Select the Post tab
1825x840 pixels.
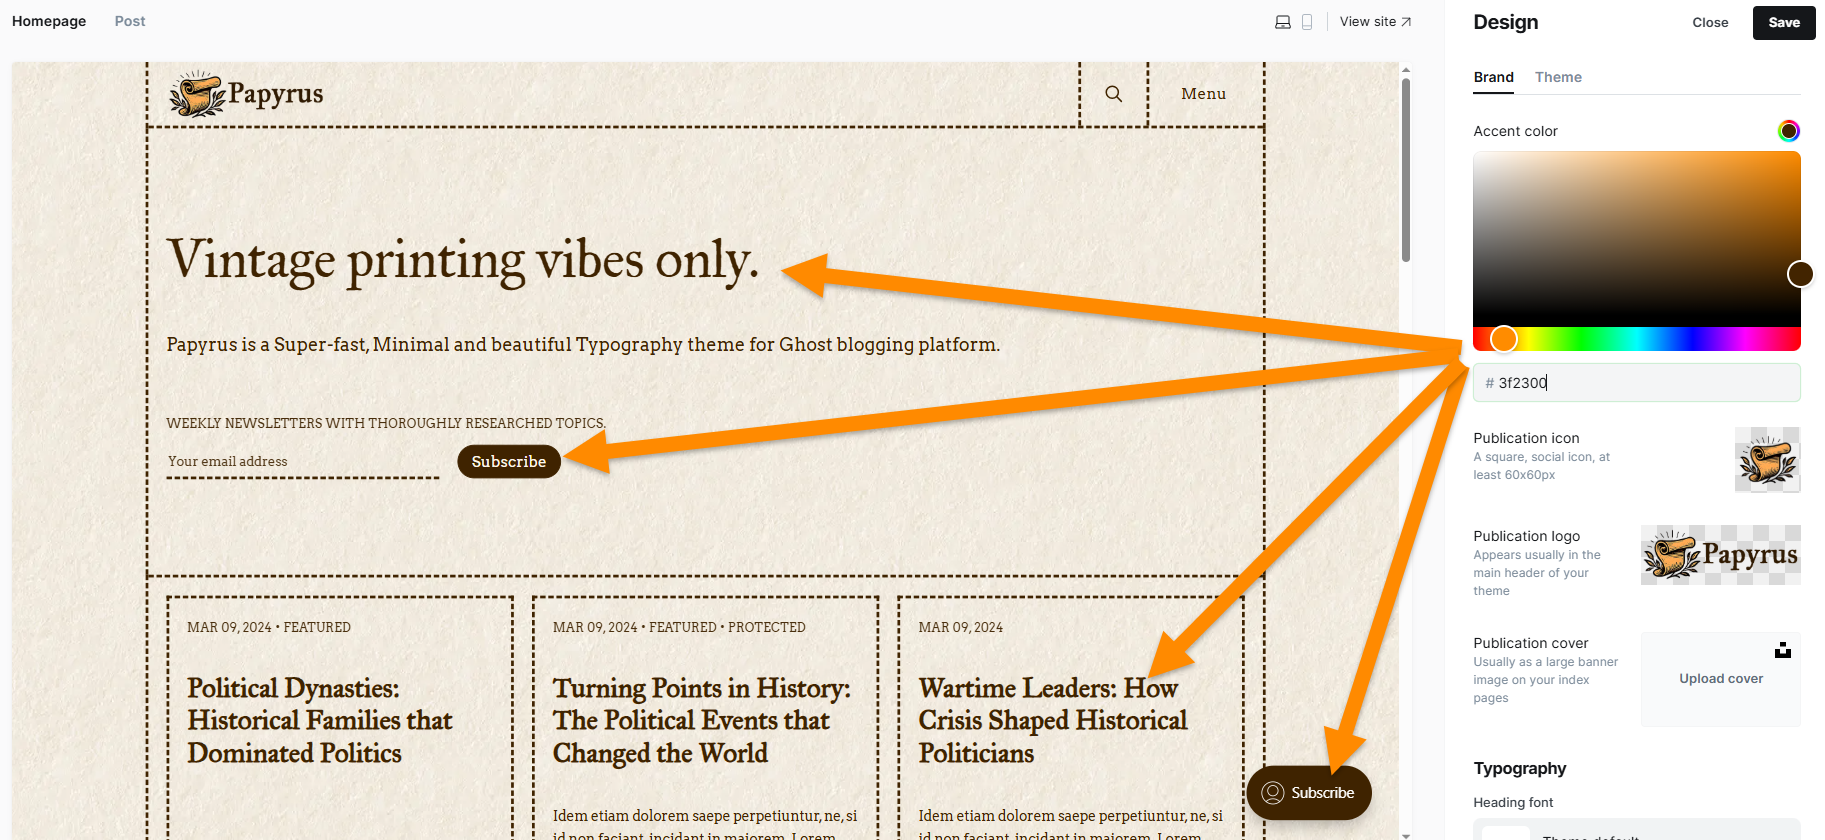(130, 21)
